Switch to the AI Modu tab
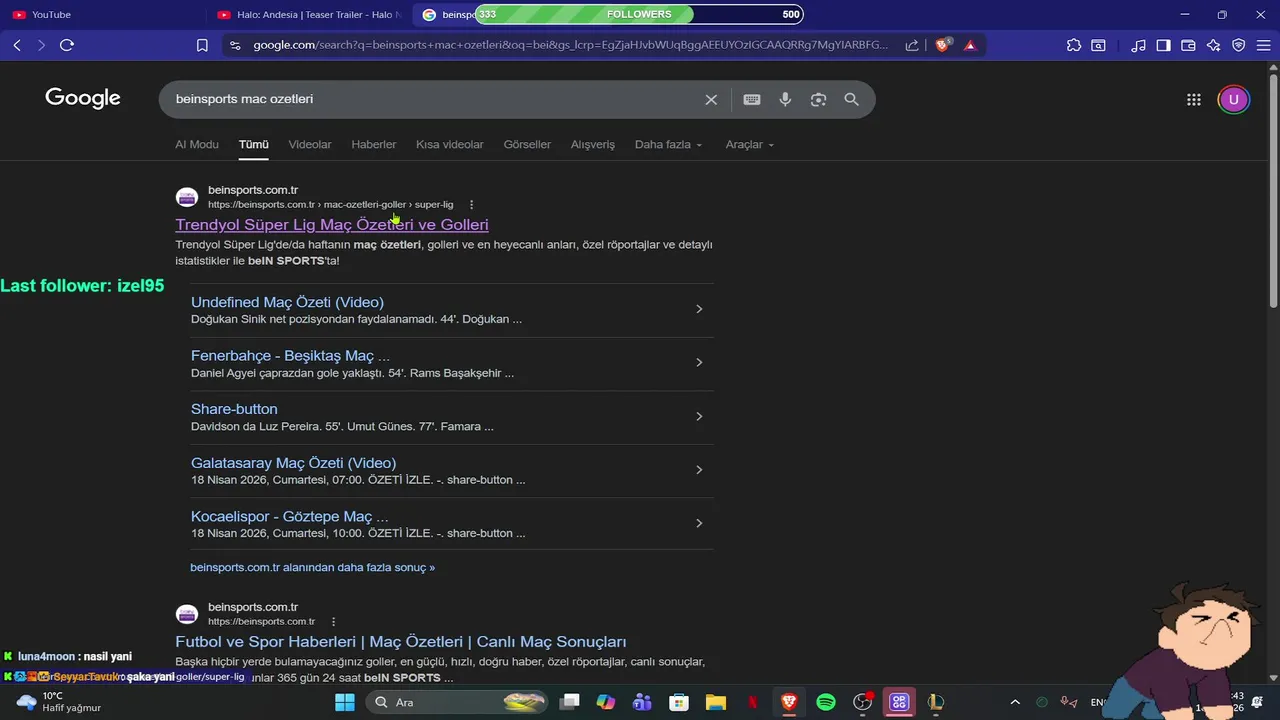The image size is (1280, 720). click(197, 144)
